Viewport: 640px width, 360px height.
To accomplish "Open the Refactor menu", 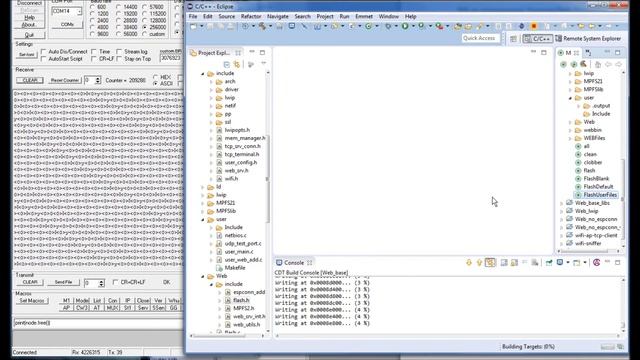I will 251,16.
